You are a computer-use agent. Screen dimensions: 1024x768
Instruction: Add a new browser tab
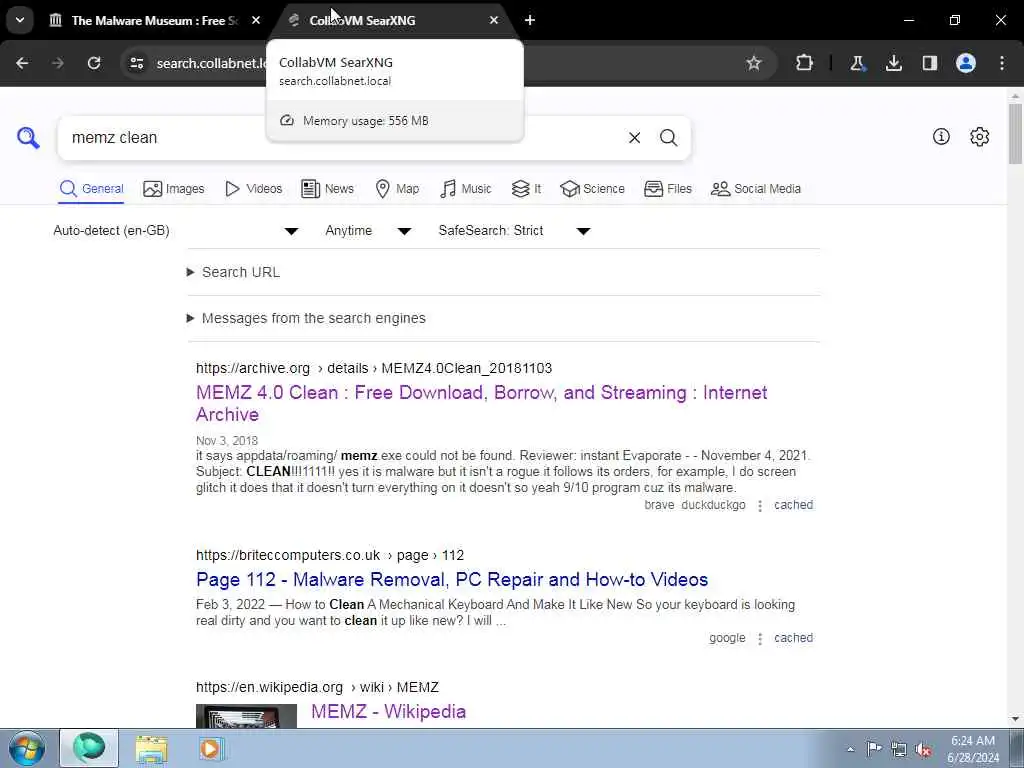tap(530, 20)
